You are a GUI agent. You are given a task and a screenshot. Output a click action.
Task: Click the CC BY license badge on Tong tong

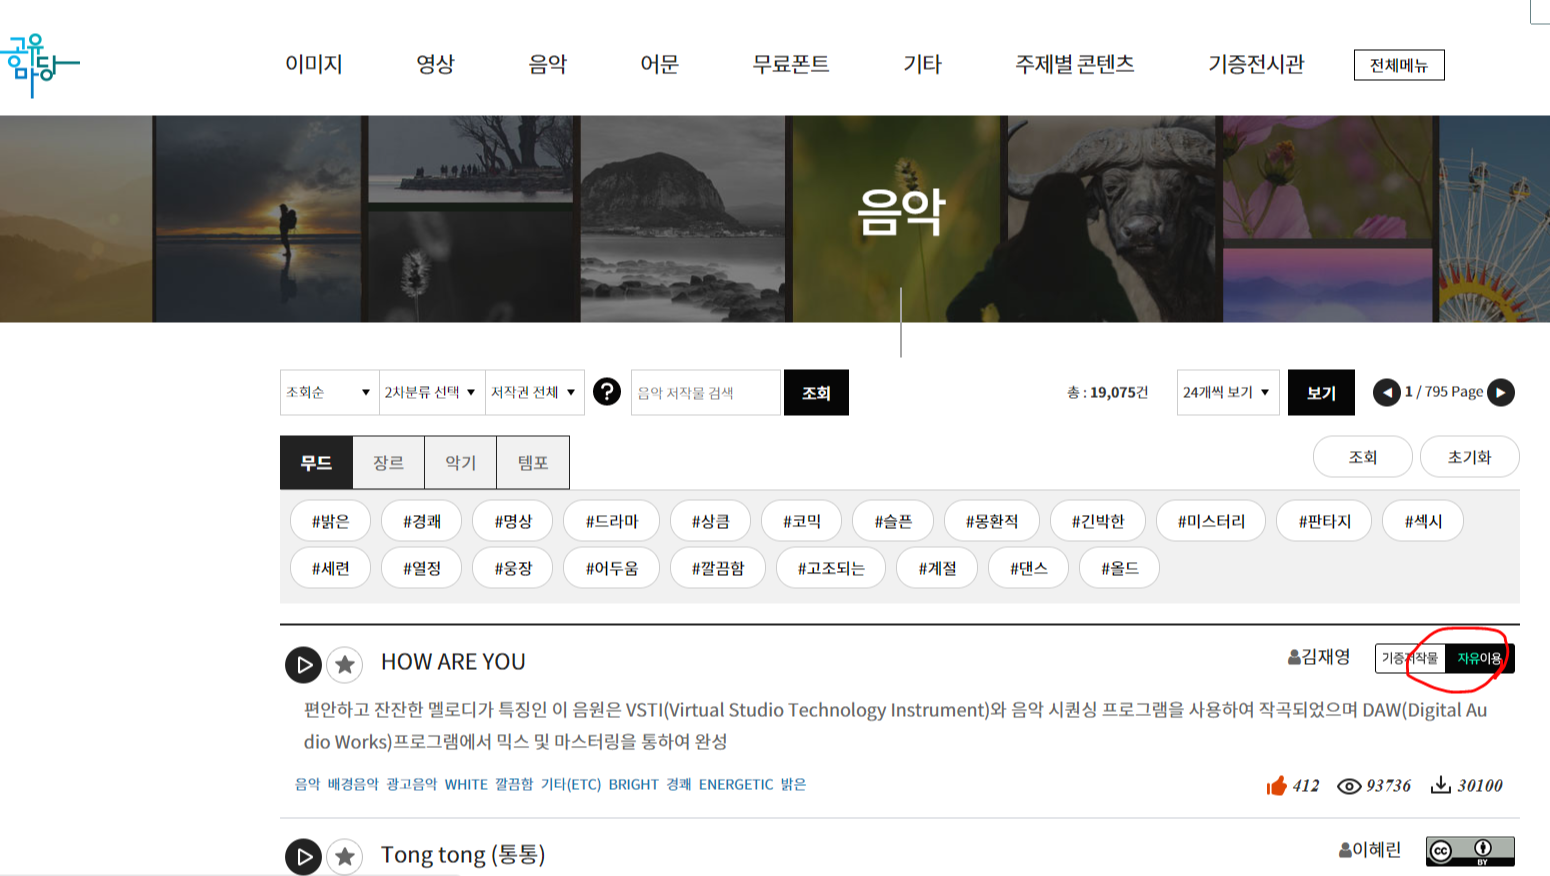coord(1470,851)
